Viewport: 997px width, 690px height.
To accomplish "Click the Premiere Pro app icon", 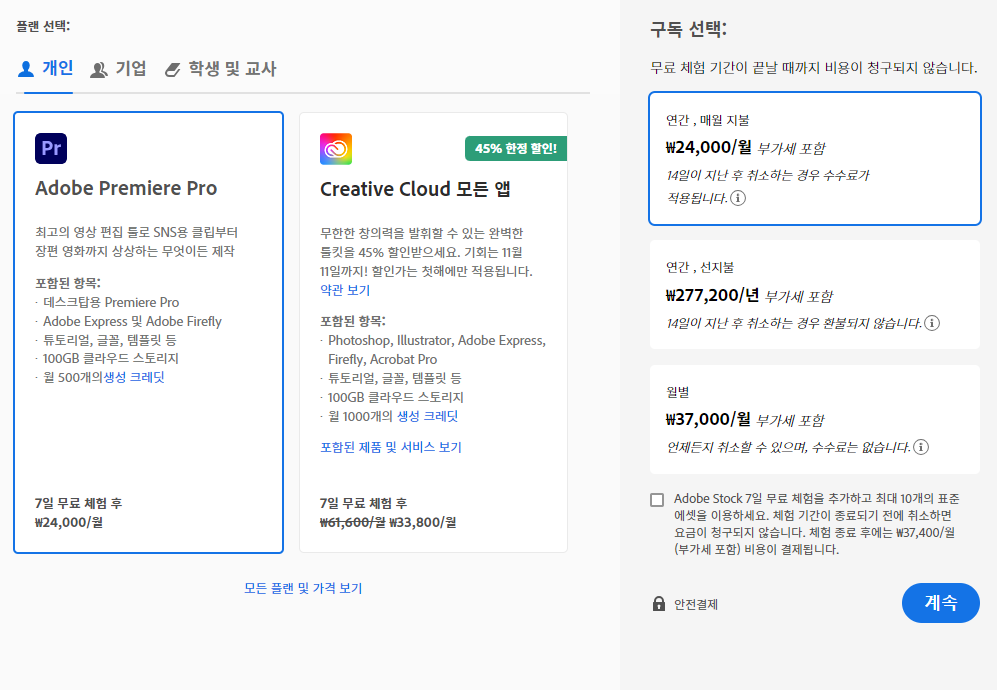I will point(51,148).
